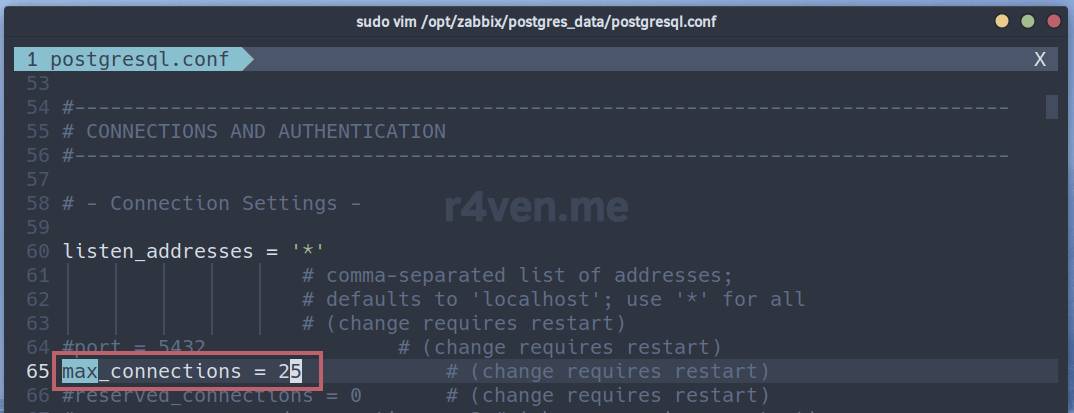Close the buffer with the tabline X

click(x=1040, y=59)
